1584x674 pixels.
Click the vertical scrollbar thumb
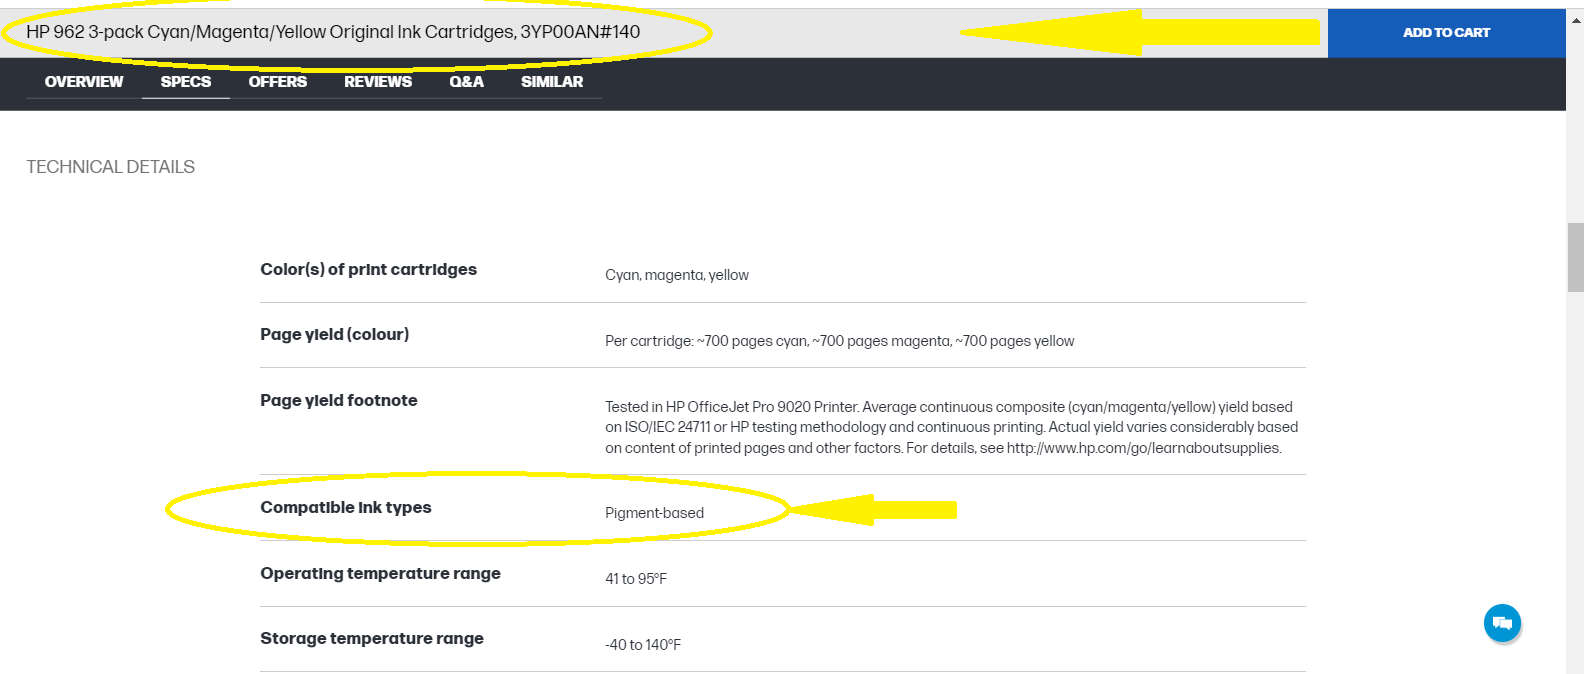[1575, 257]
